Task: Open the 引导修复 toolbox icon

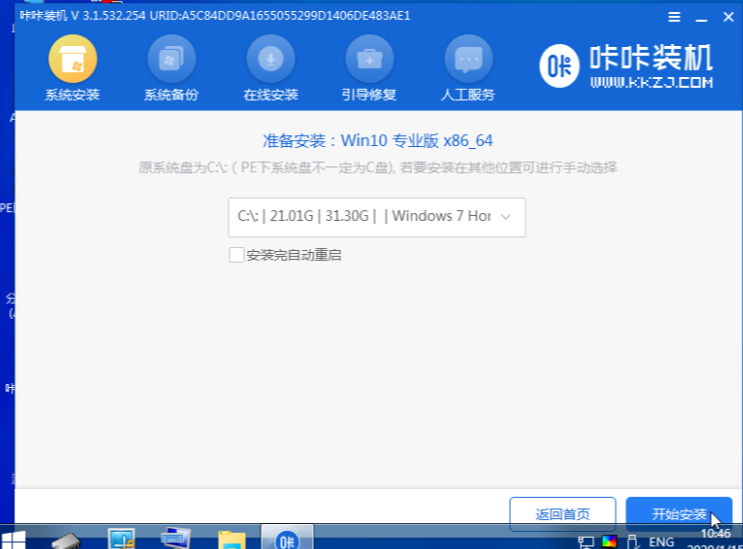Action: click(369, 62)
